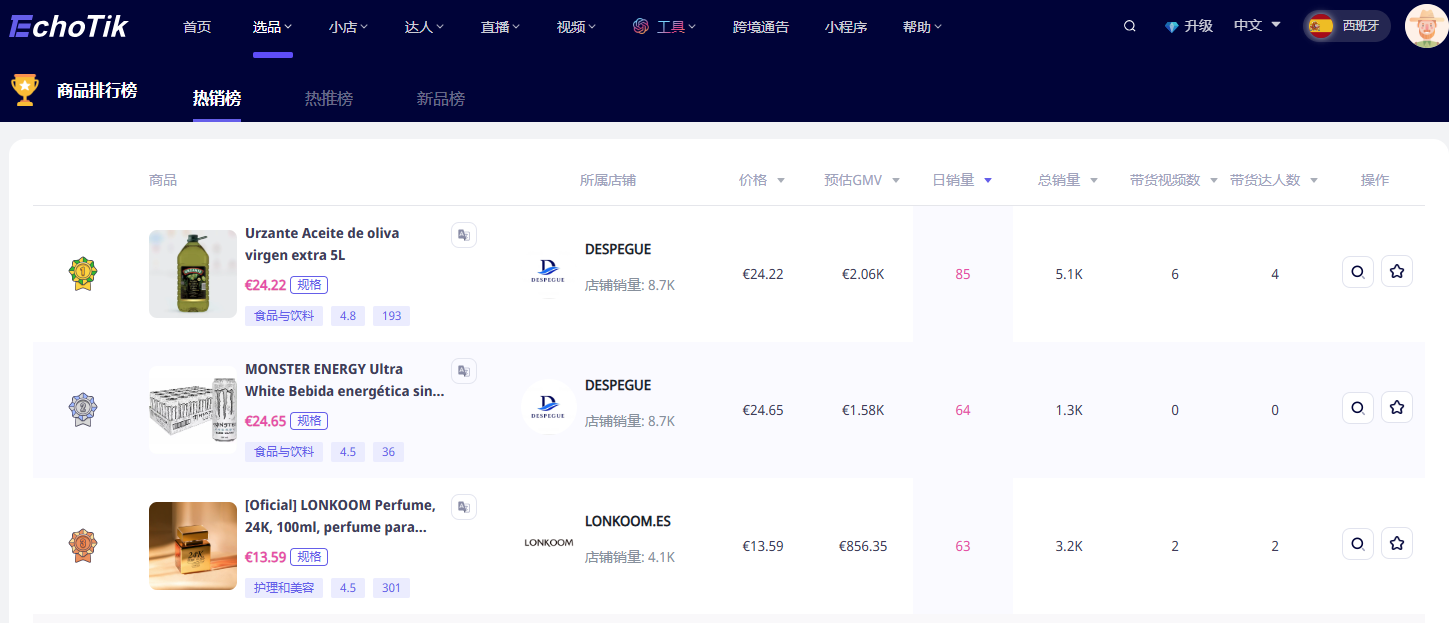Click 规格 button under LONKOOM Perfume
The height and width of the screenshot is (623, 1449).
309,557
